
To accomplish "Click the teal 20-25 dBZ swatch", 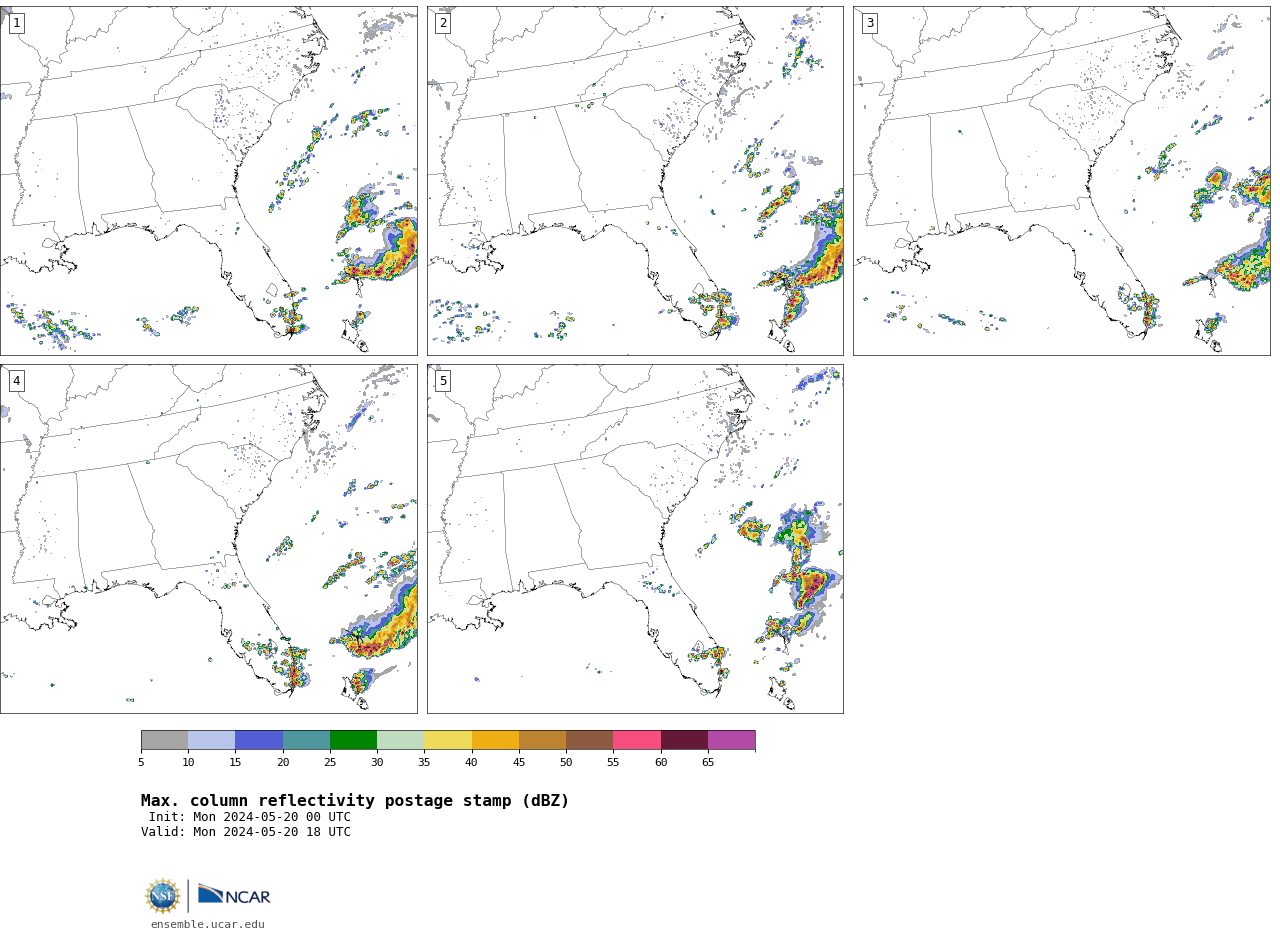I will (x=306, y=740).
